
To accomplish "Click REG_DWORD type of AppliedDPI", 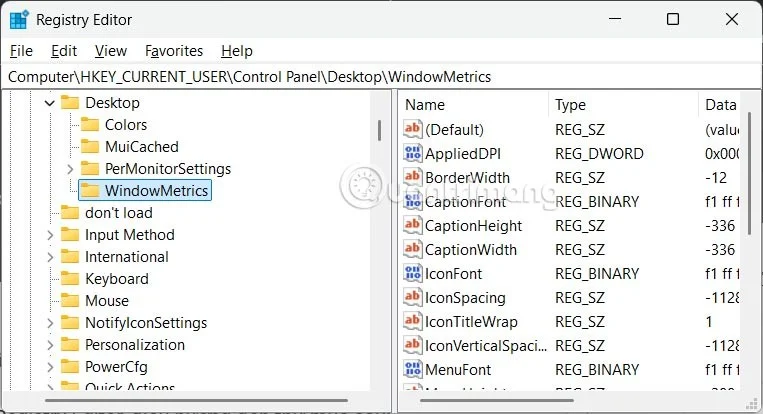I will pos(599,154).
